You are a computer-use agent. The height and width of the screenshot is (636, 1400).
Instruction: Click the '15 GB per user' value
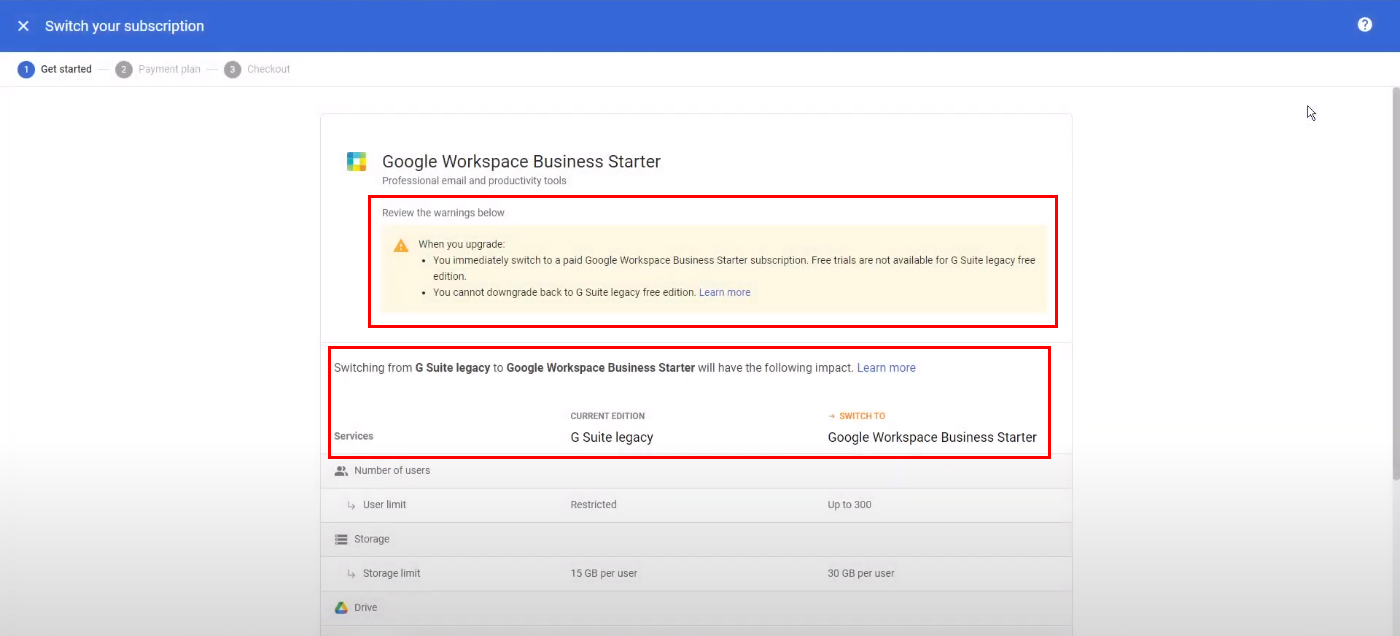pos(604,574)
